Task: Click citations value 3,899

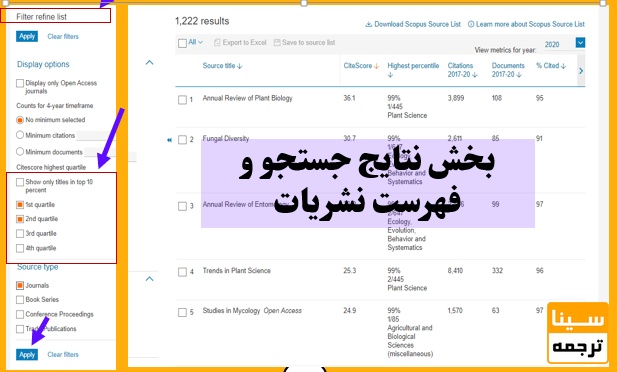Action: click(456, 98)
